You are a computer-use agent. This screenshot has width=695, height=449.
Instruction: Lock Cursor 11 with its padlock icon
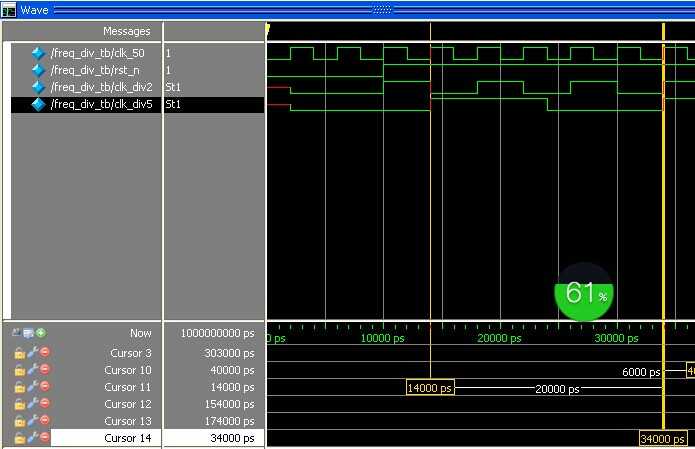[x=20, y=387]
